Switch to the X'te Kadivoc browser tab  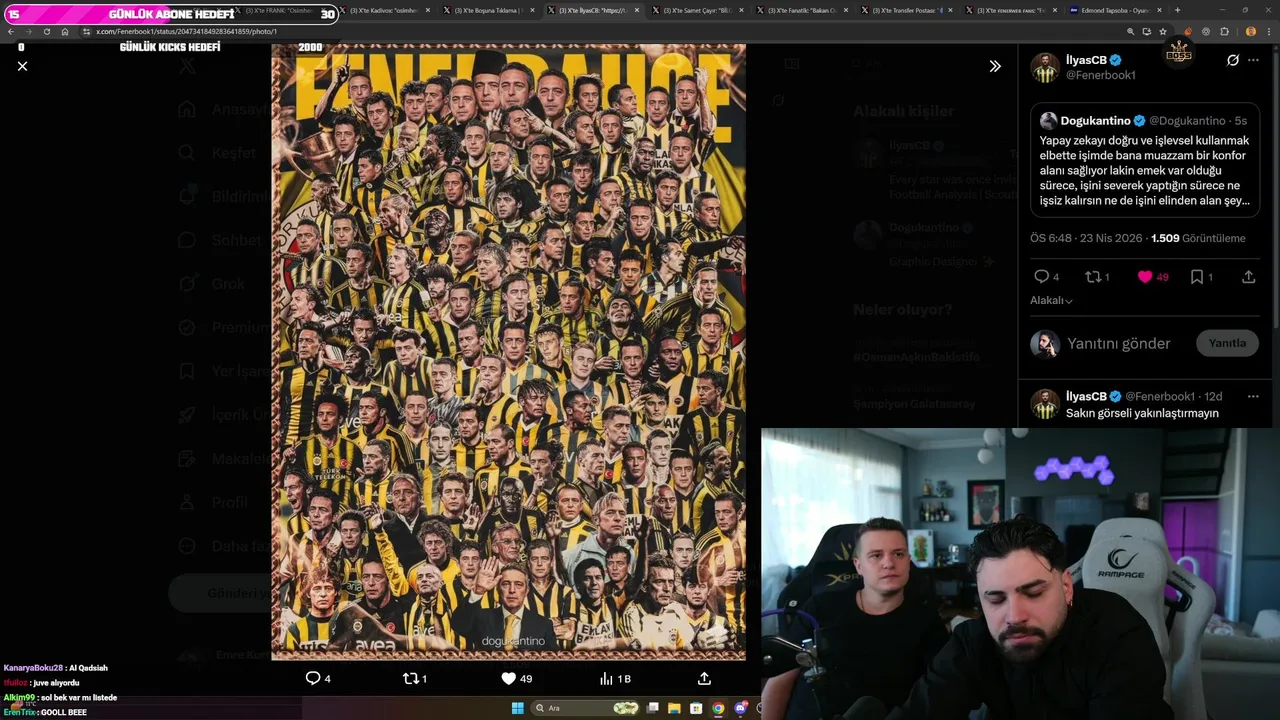point(386,10)
